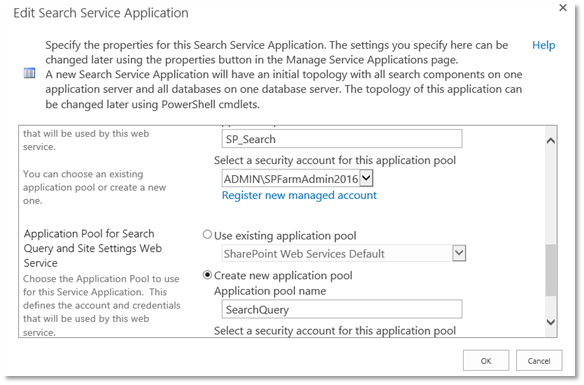
Task: Click 'Select a security account' label above ADMIN dropdown
Action: (x=335, y=160)
